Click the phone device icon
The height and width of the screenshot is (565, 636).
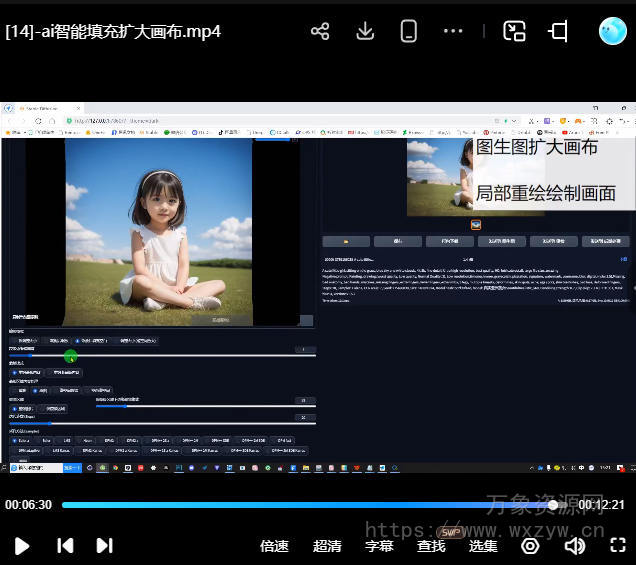(408, 31)
